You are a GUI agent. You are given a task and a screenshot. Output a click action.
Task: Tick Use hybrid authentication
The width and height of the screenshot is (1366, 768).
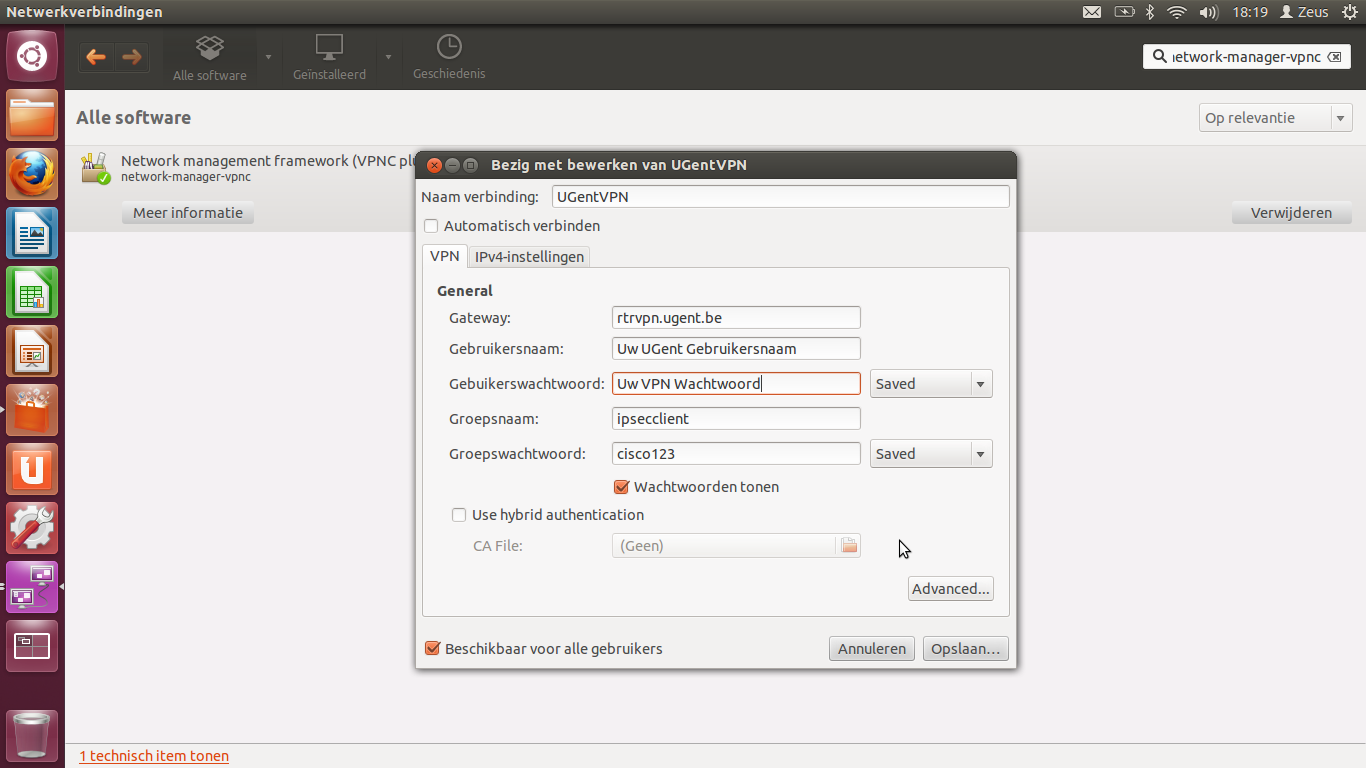click(459, 515)
